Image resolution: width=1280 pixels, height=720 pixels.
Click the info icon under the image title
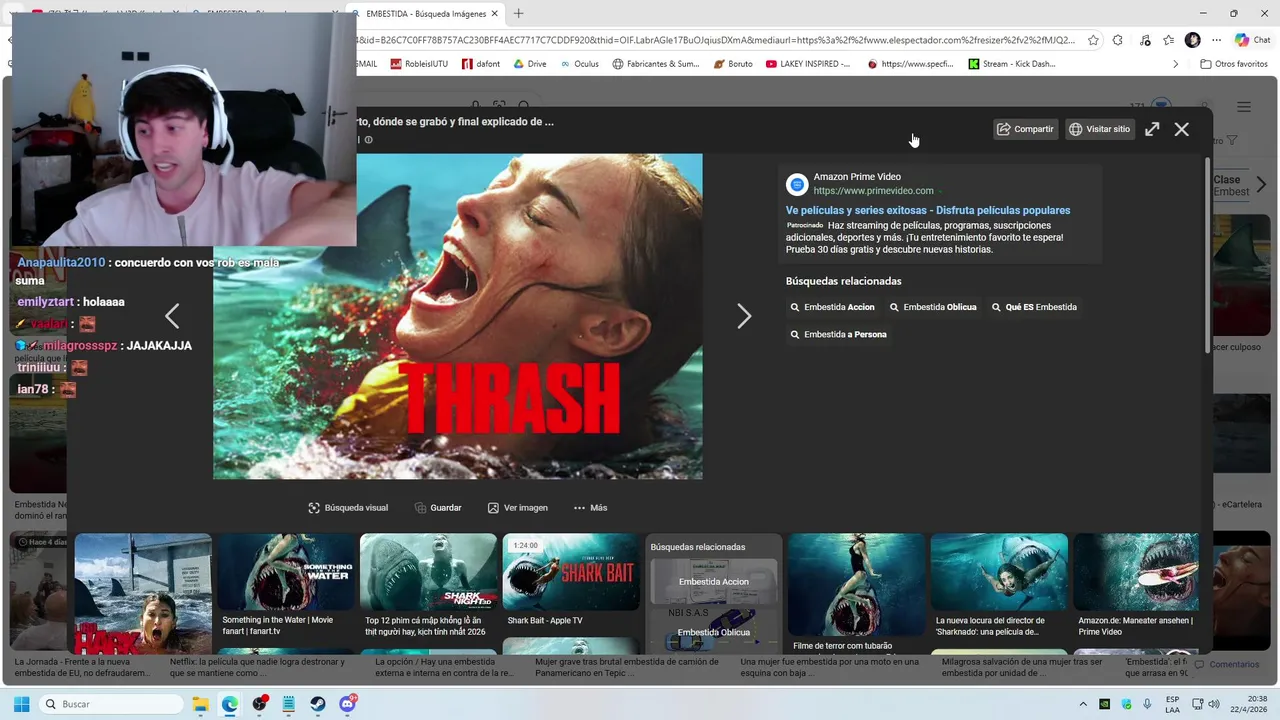(368, 140)
